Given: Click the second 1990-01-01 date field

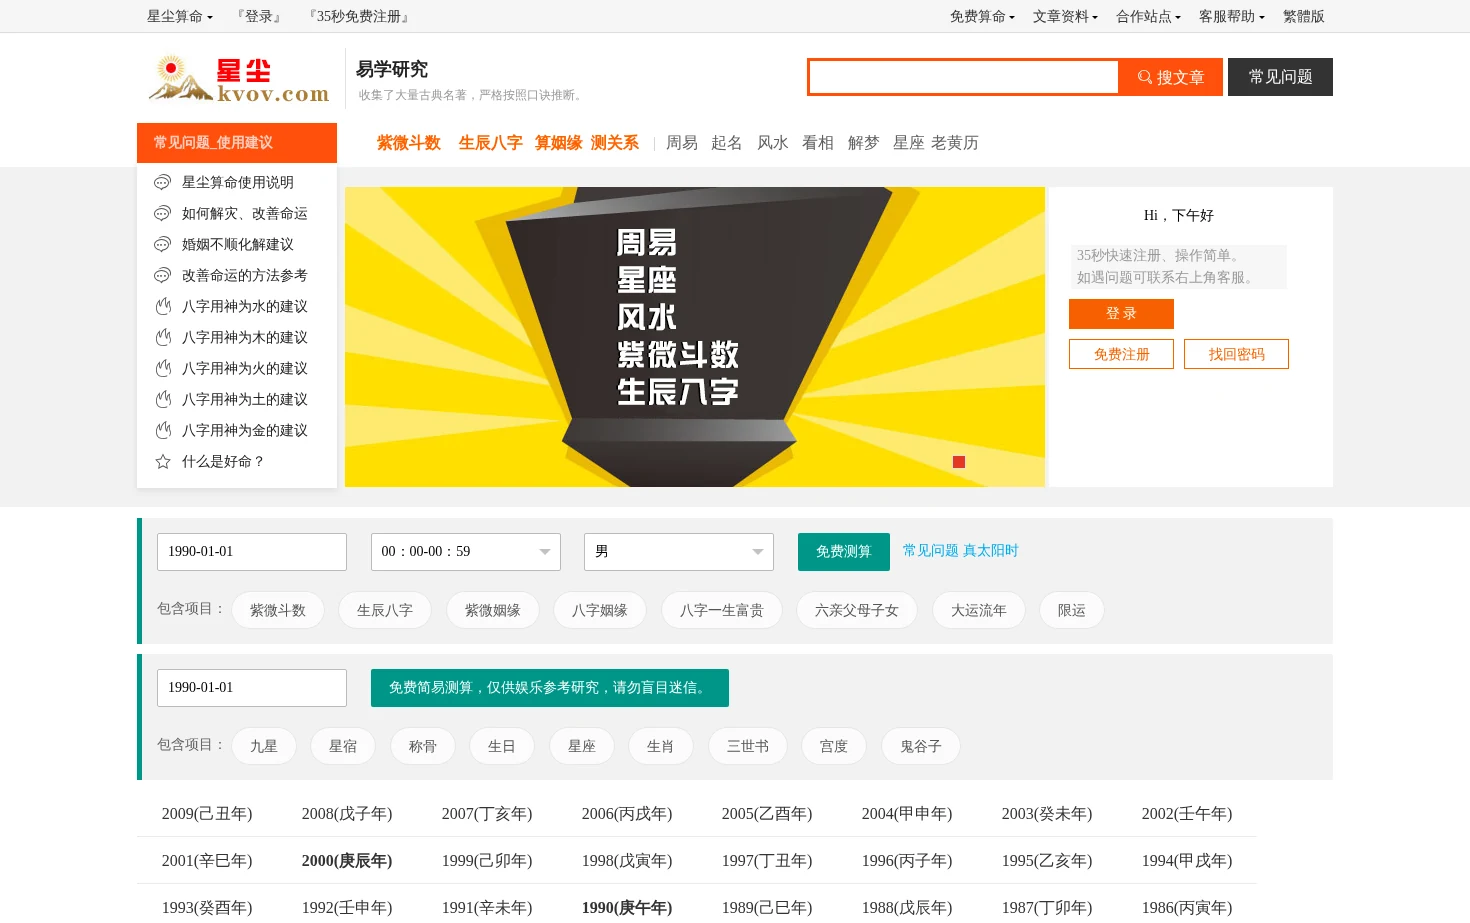Looking at the screenshot, I should pyautogui.click(x=252, y=688).
